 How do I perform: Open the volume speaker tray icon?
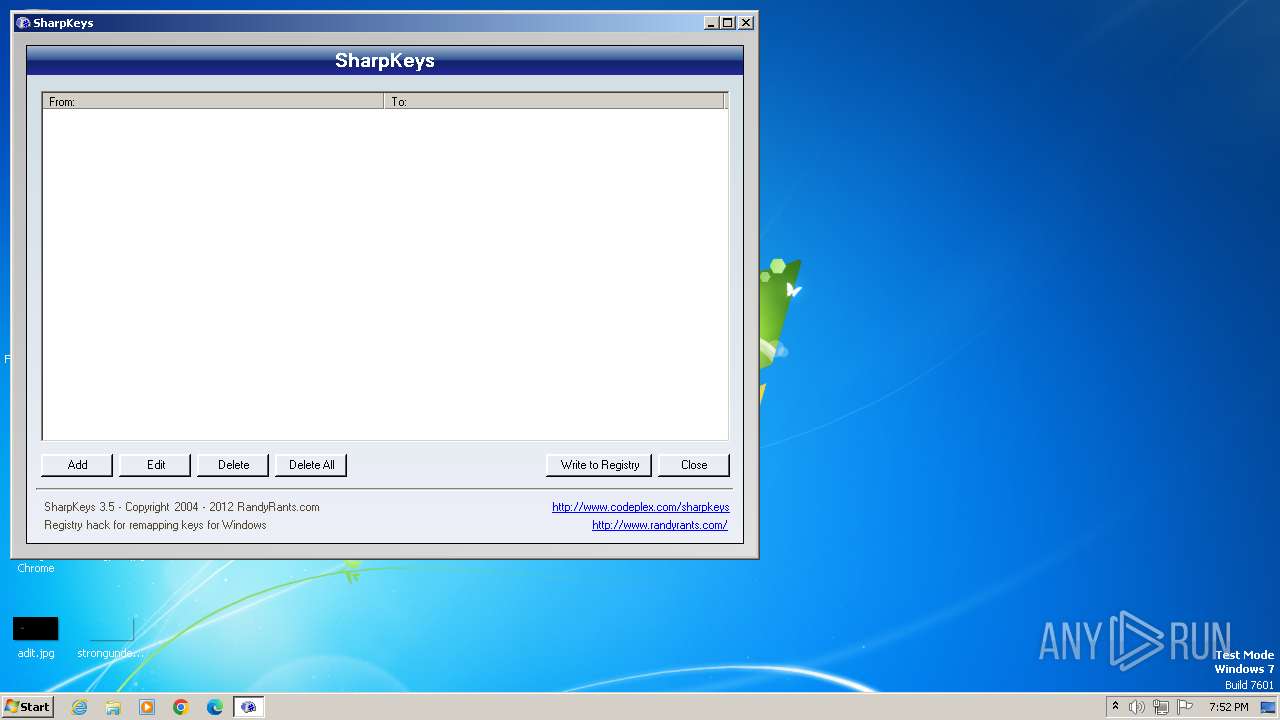(1137, 707)
